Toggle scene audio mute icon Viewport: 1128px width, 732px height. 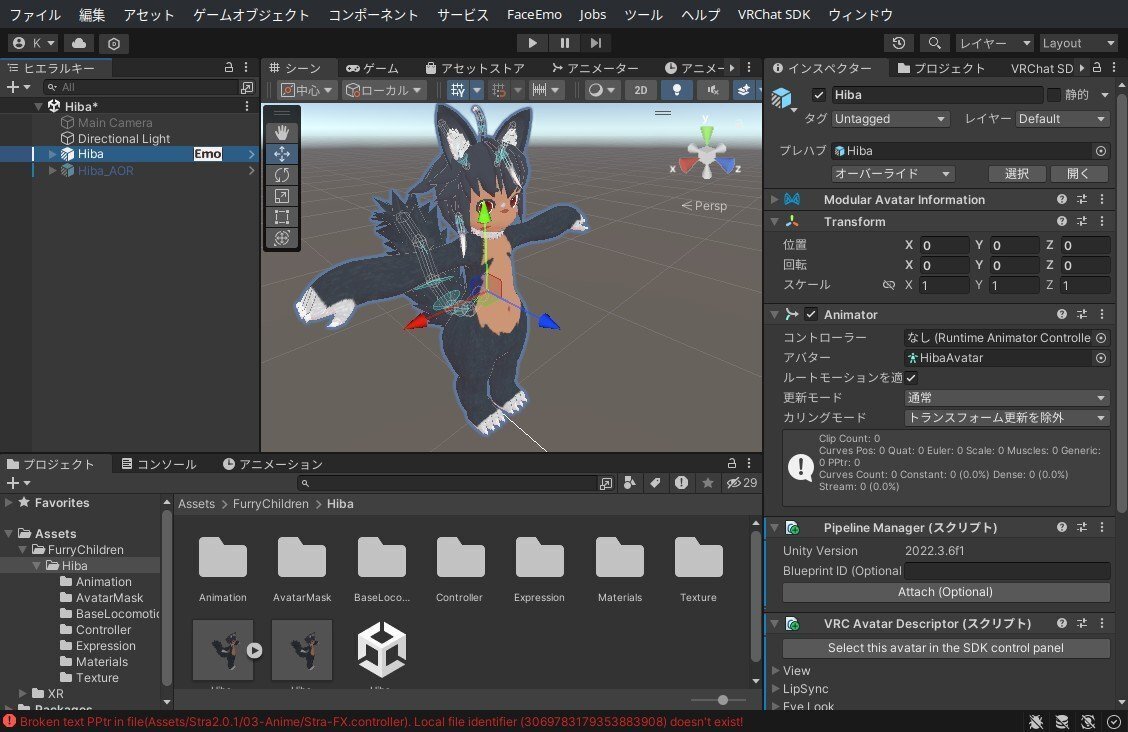pyautogui.click(x=712, y=90)
